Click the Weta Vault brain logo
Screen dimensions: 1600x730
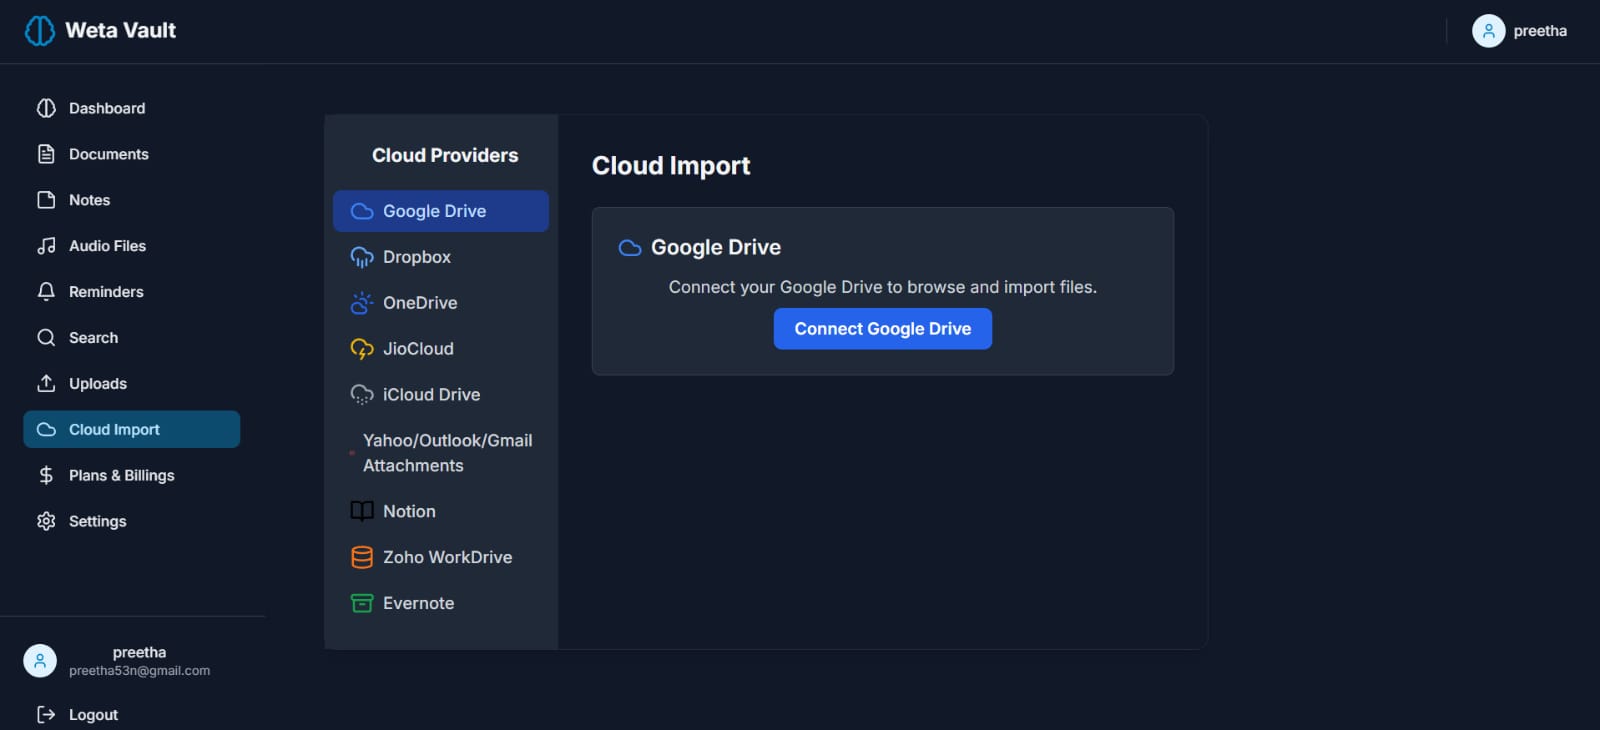point(40,31)
